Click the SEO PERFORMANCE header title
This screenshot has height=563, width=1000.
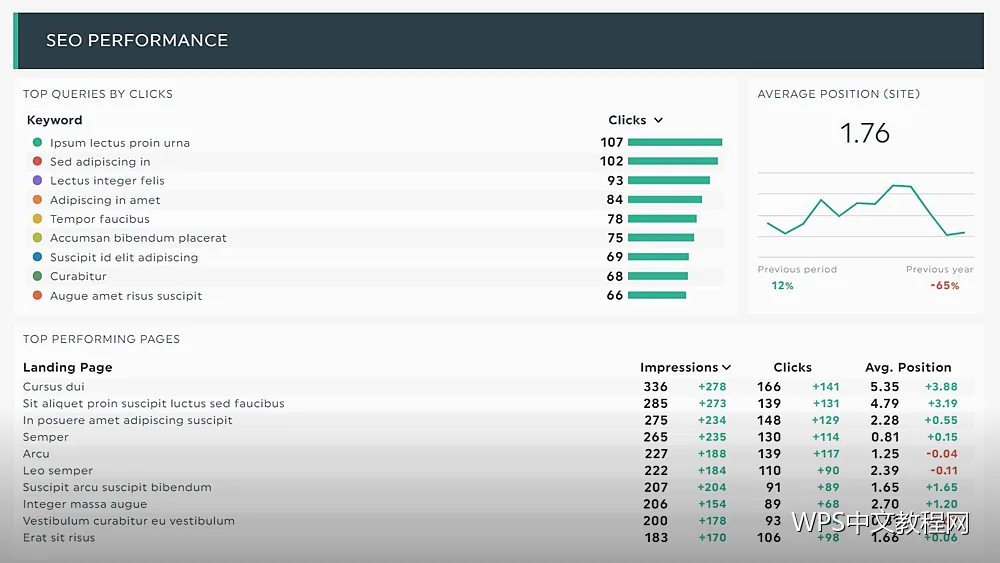point(136,40)
